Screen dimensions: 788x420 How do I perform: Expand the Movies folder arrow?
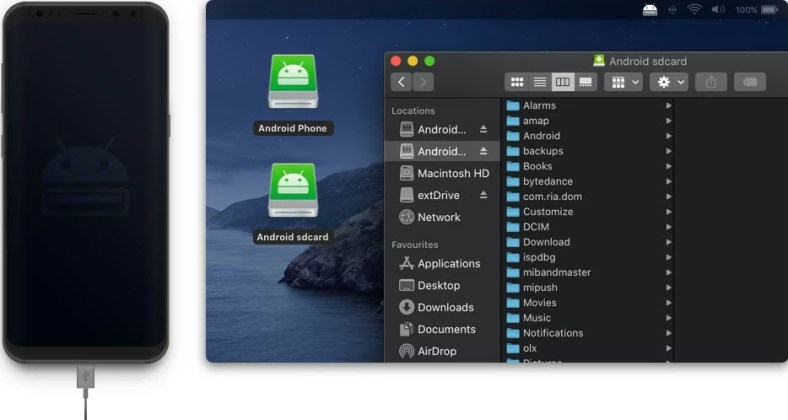pyautogui.click(x=668, y=302)
